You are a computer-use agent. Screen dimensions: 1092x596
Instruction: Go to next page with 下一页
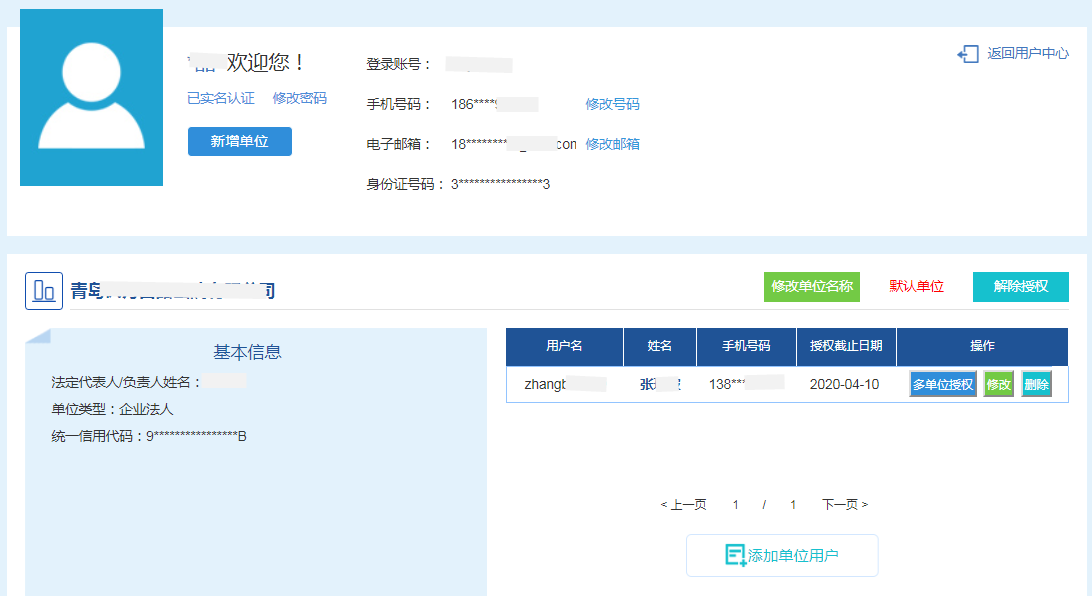845,505
